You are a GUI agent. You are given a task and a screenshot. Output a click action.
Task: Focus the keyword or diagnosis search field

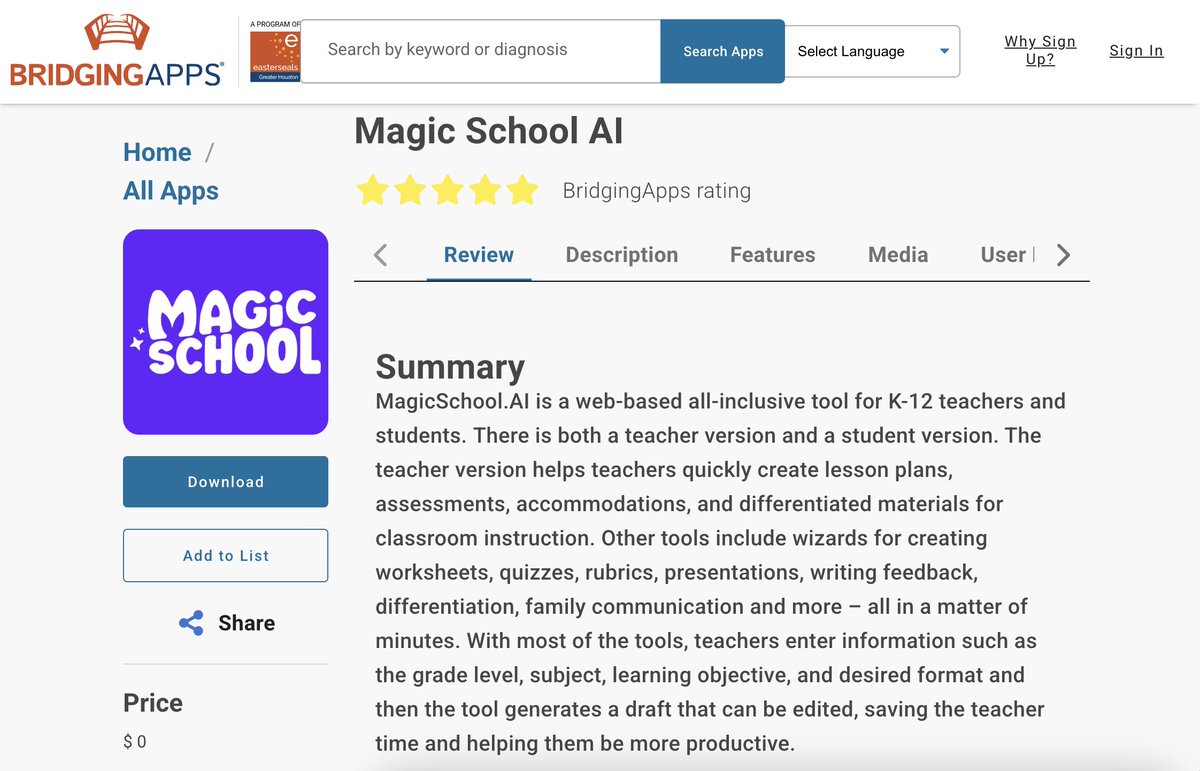[x=481, y=50]
